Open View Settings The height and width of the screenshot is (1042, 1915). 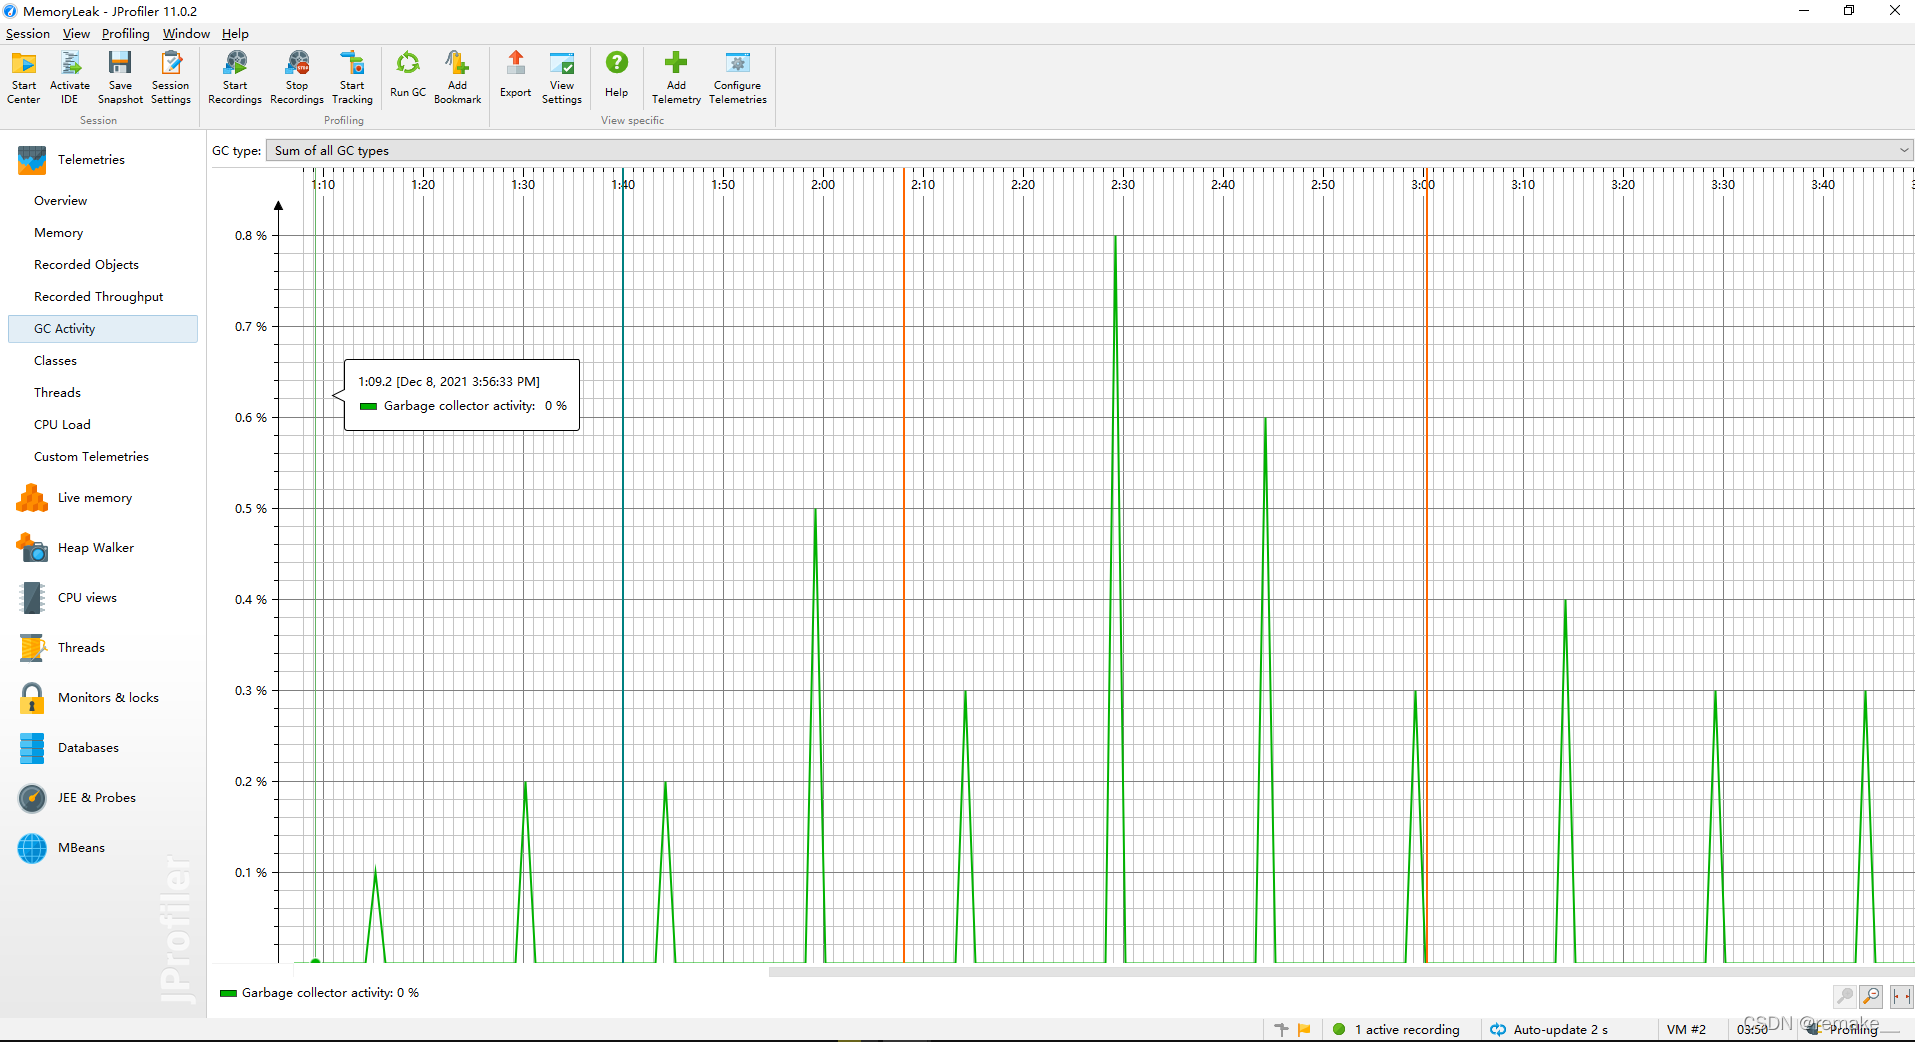[562, 77]
